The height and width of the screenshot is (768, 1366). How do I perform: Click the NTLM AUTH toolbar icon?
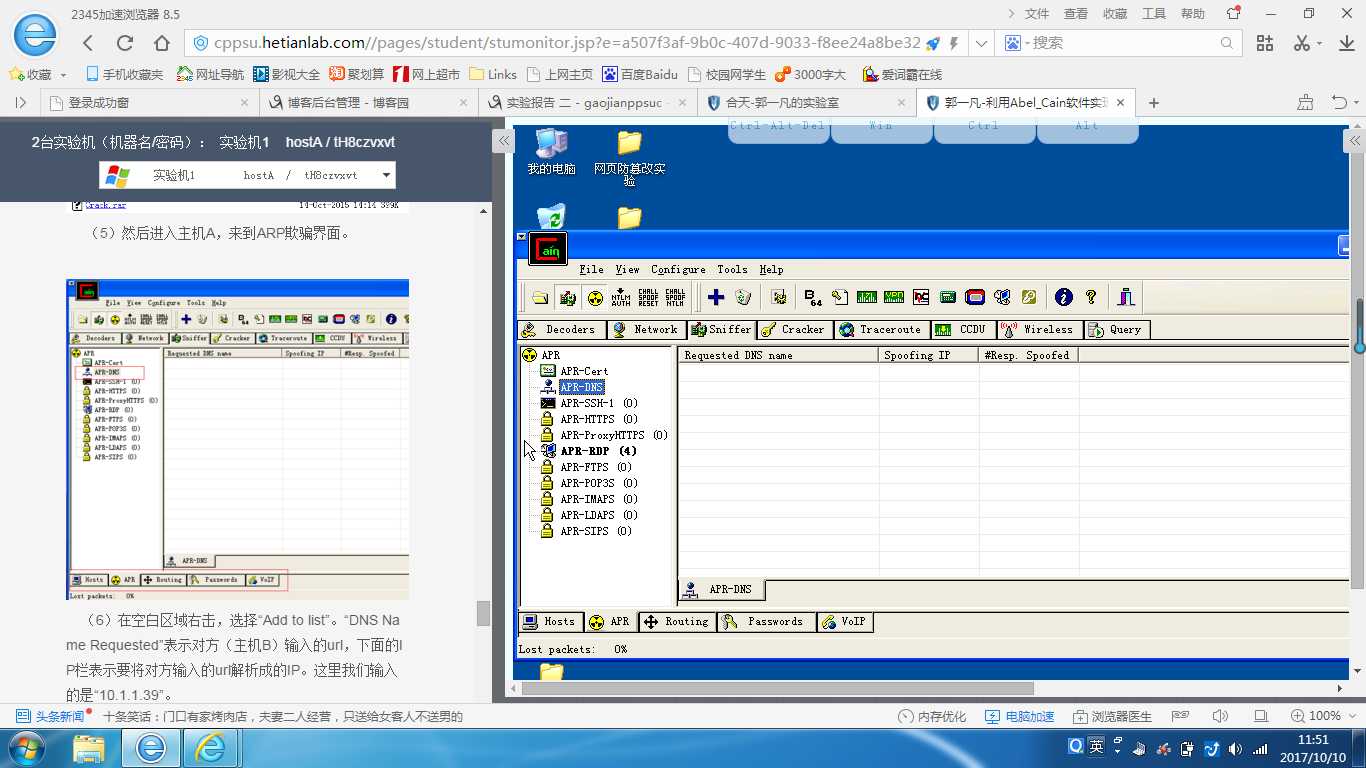pos(621,297)
